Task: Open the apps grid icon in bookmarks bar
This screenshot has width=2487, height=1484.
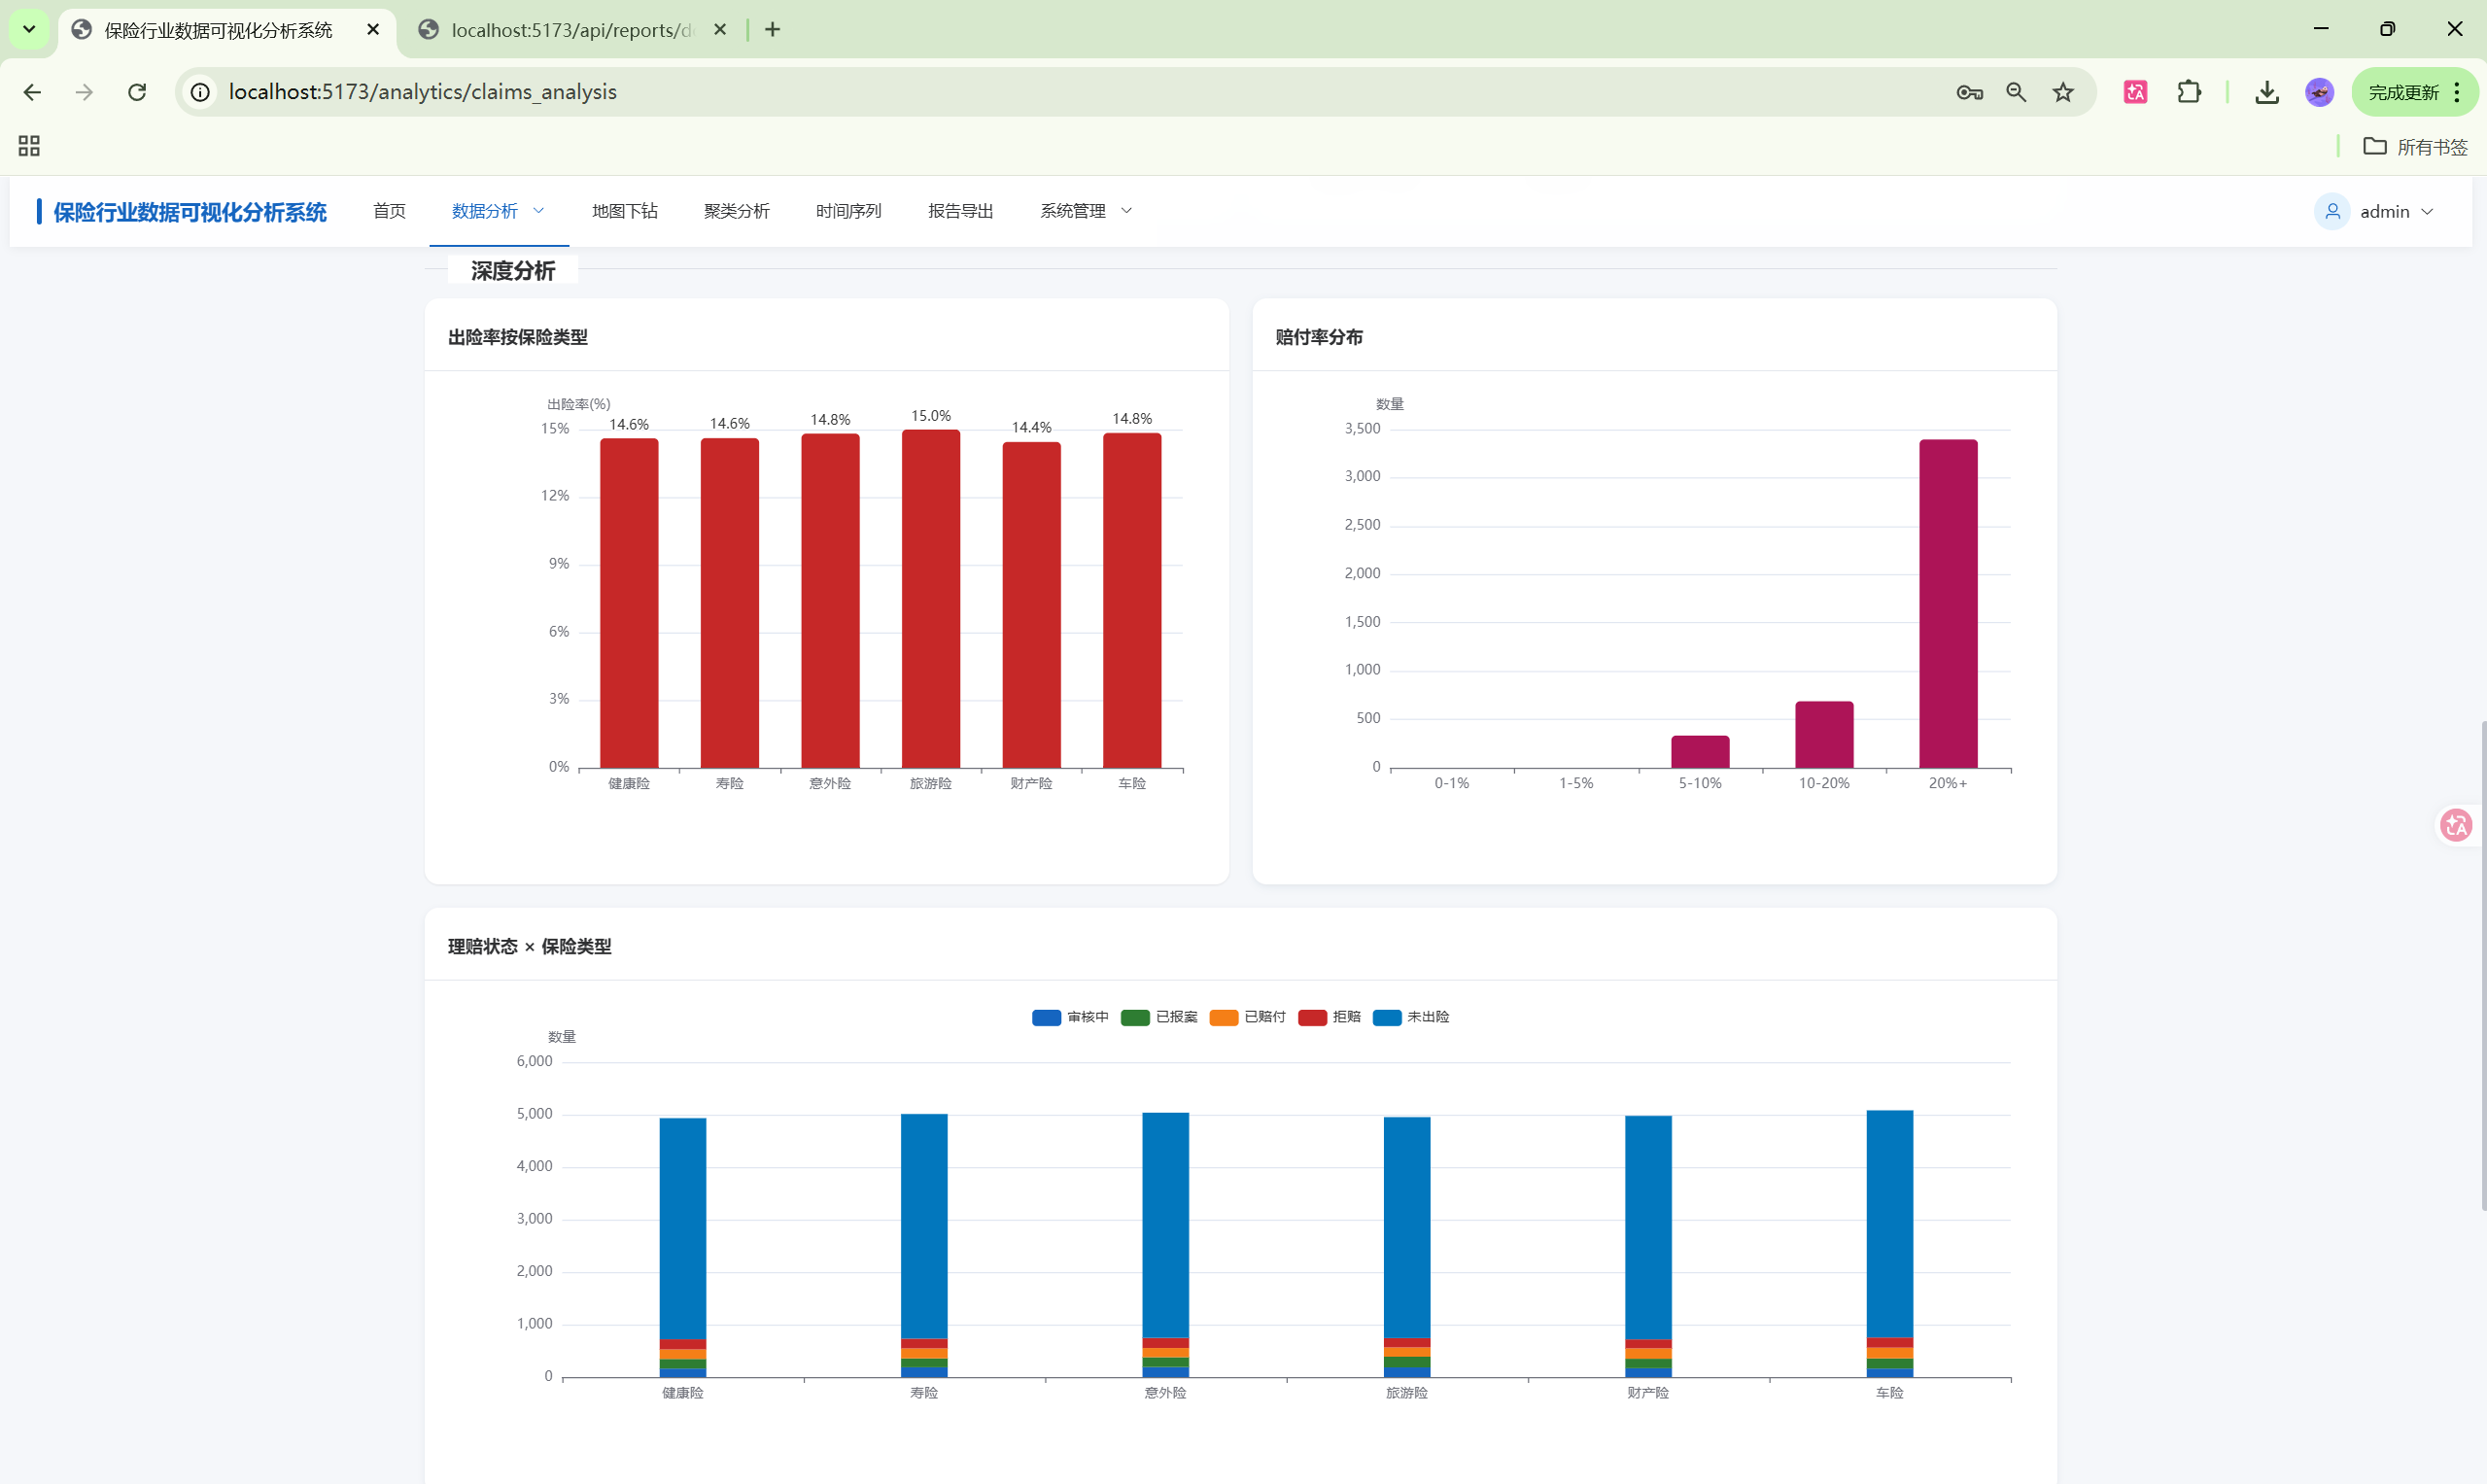Action: click(29, 146)
